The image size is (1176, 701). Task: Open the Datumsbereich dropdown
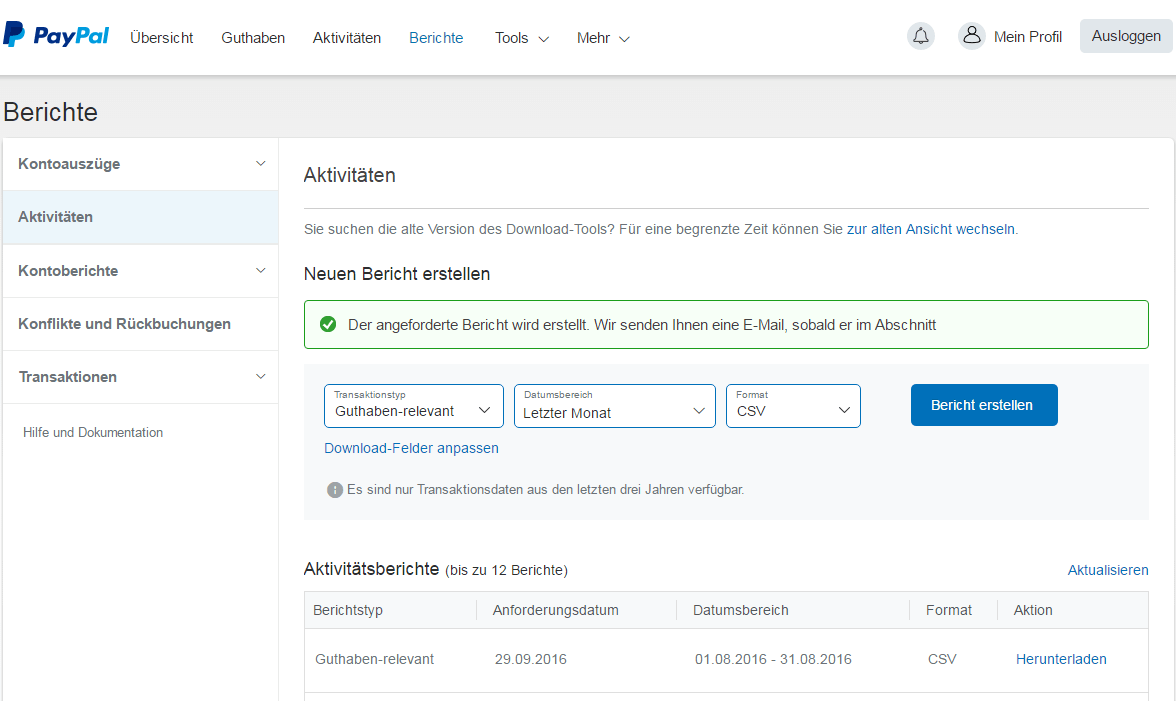point(615,406)
